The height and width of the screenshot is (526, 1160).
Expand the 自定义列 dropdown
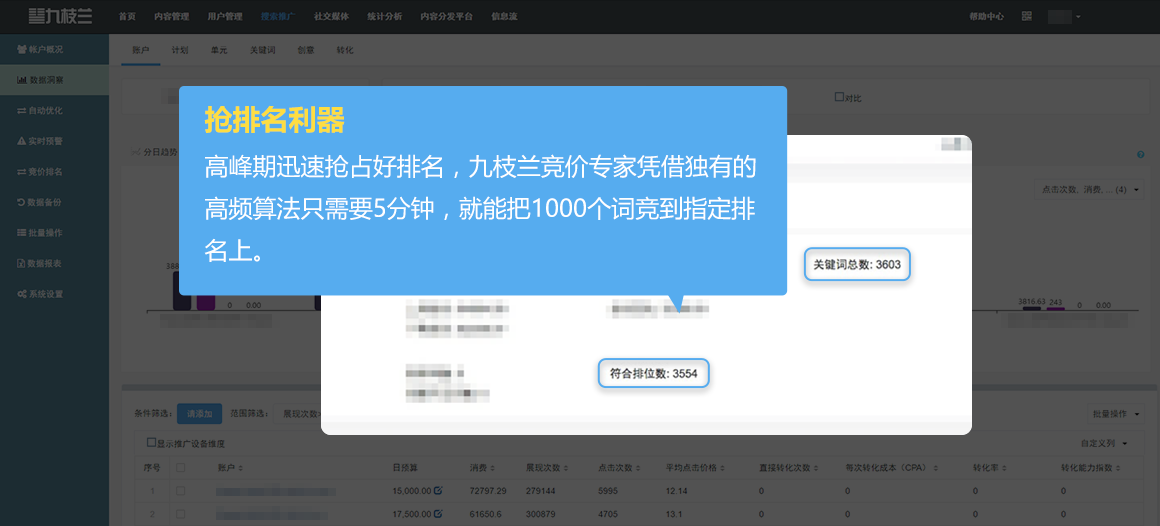pyautogui.click(x=1104, y=443)
